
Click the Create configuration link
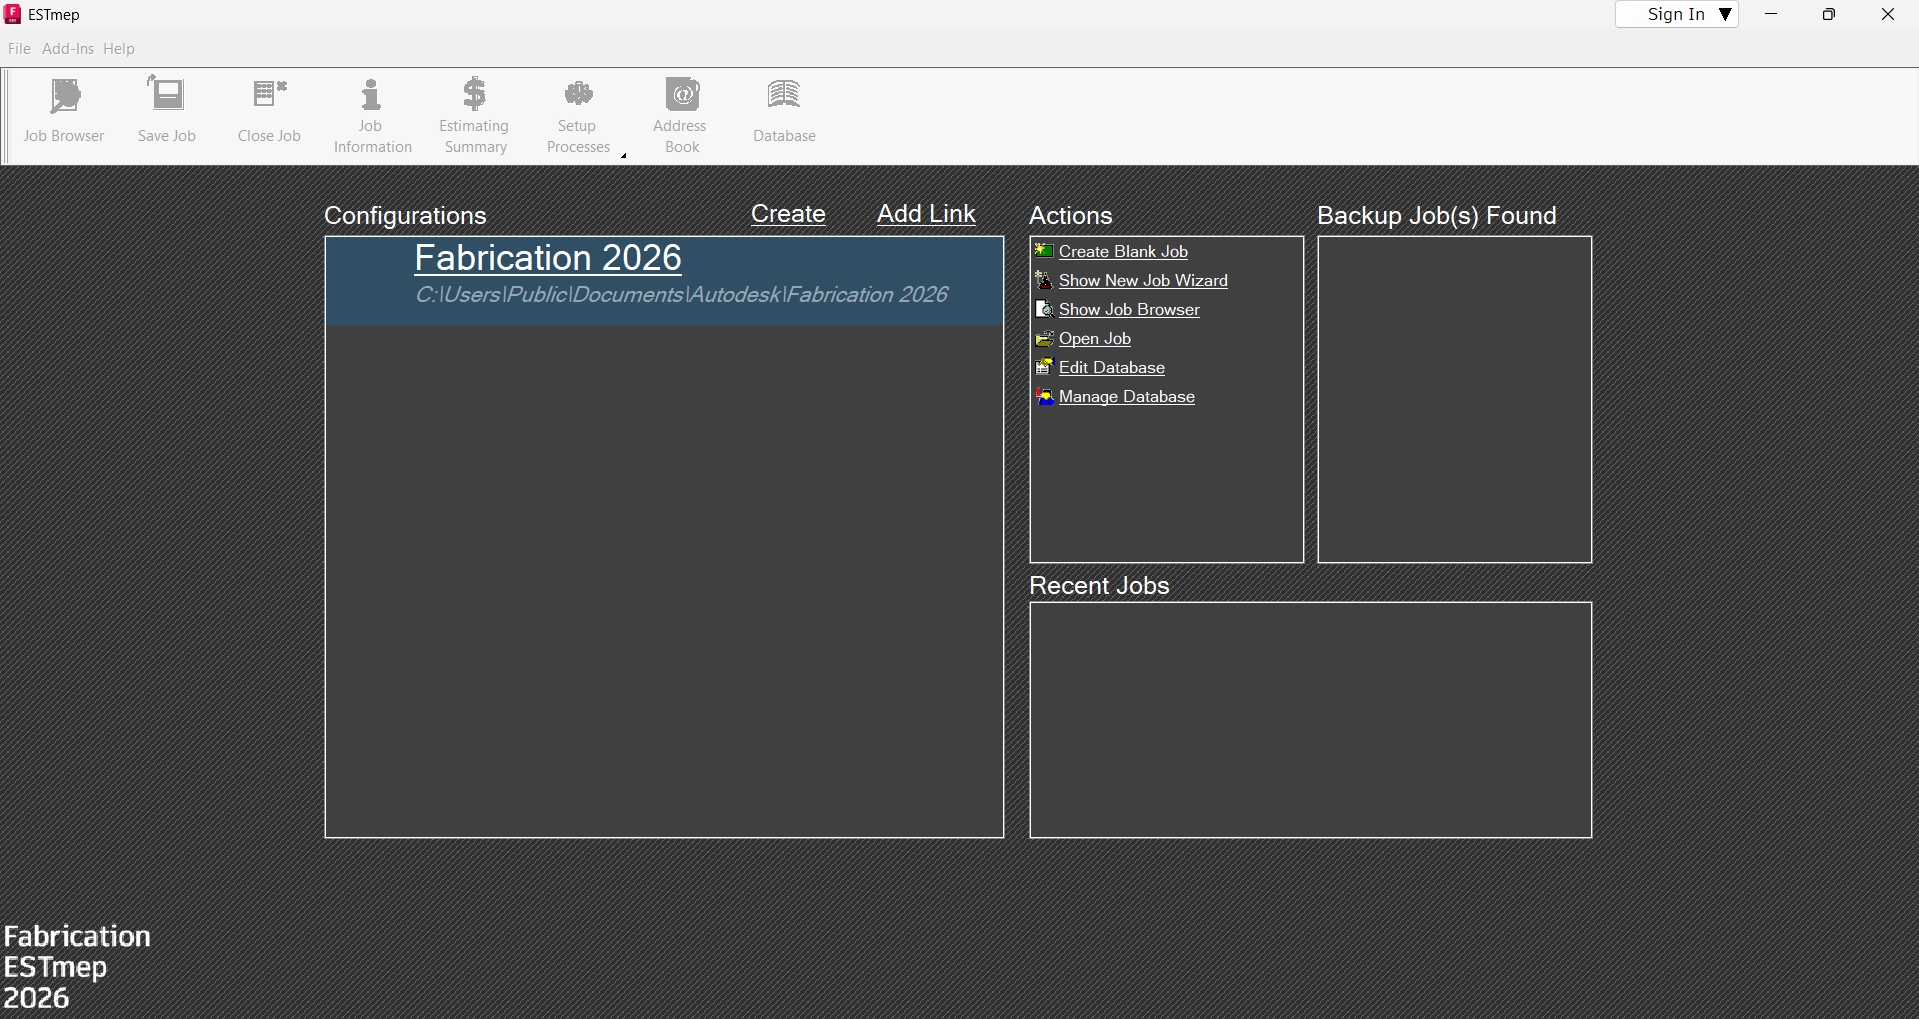click(x=788, y=214)
